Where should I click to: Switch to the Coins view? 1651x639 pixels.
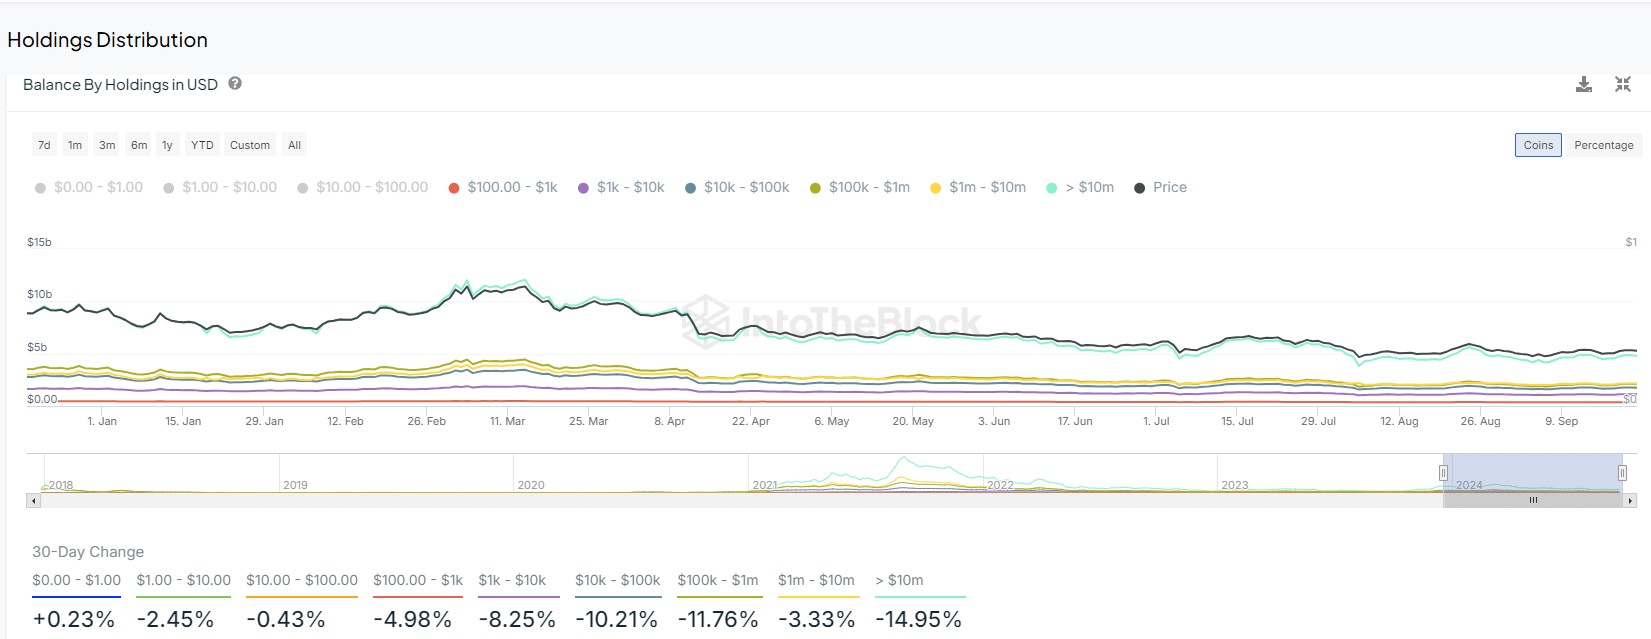[1538, 145]
